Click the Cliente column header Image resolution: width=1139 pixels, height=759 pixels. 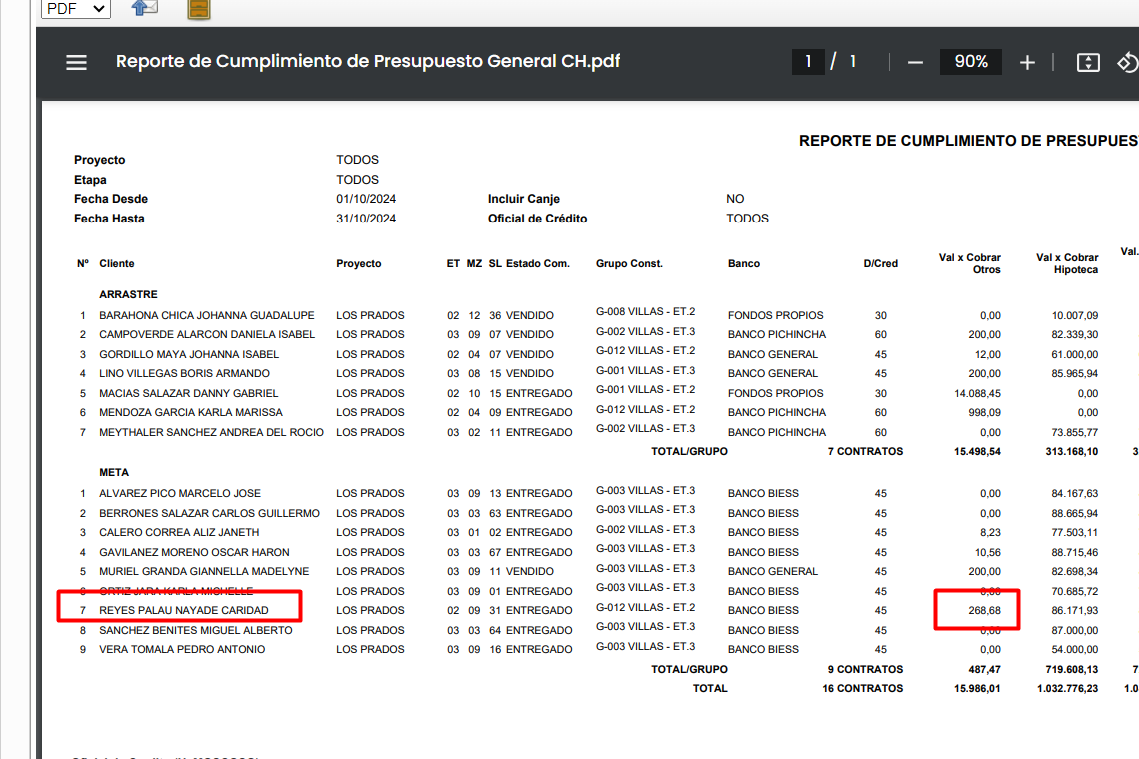click(116, 264)
